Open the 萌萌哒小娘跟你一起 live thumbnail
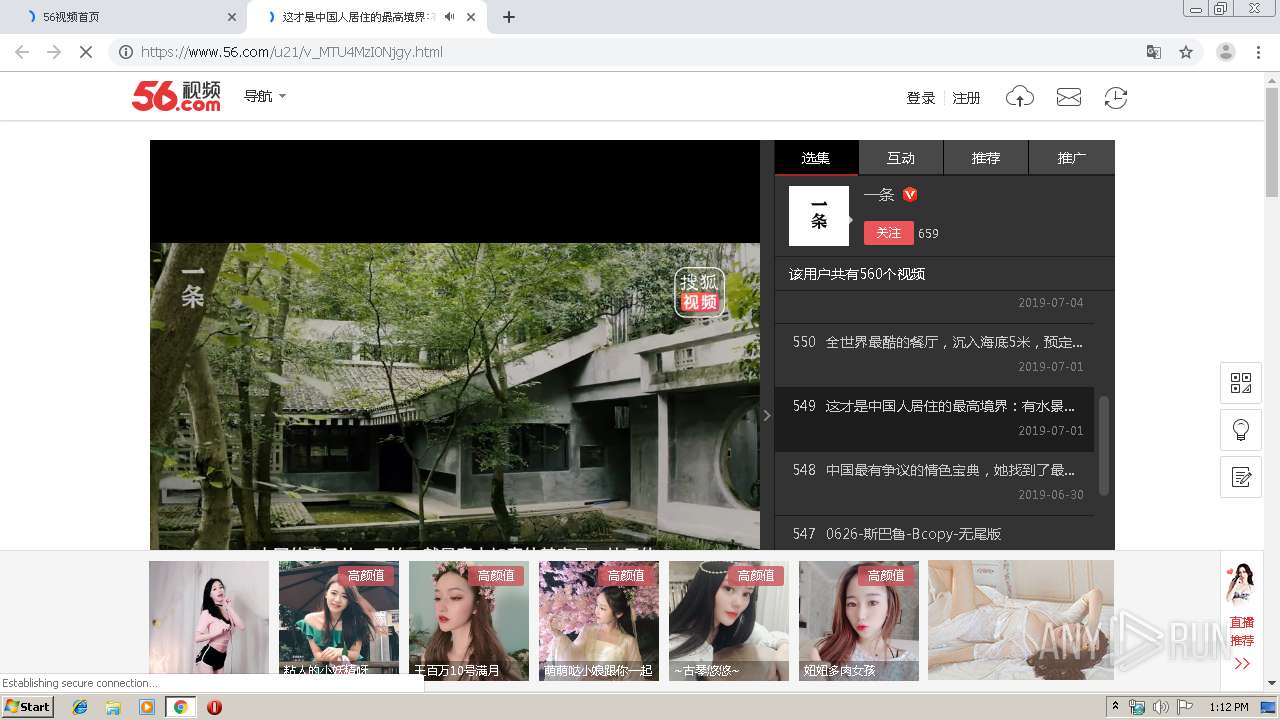 click(599, 621)
